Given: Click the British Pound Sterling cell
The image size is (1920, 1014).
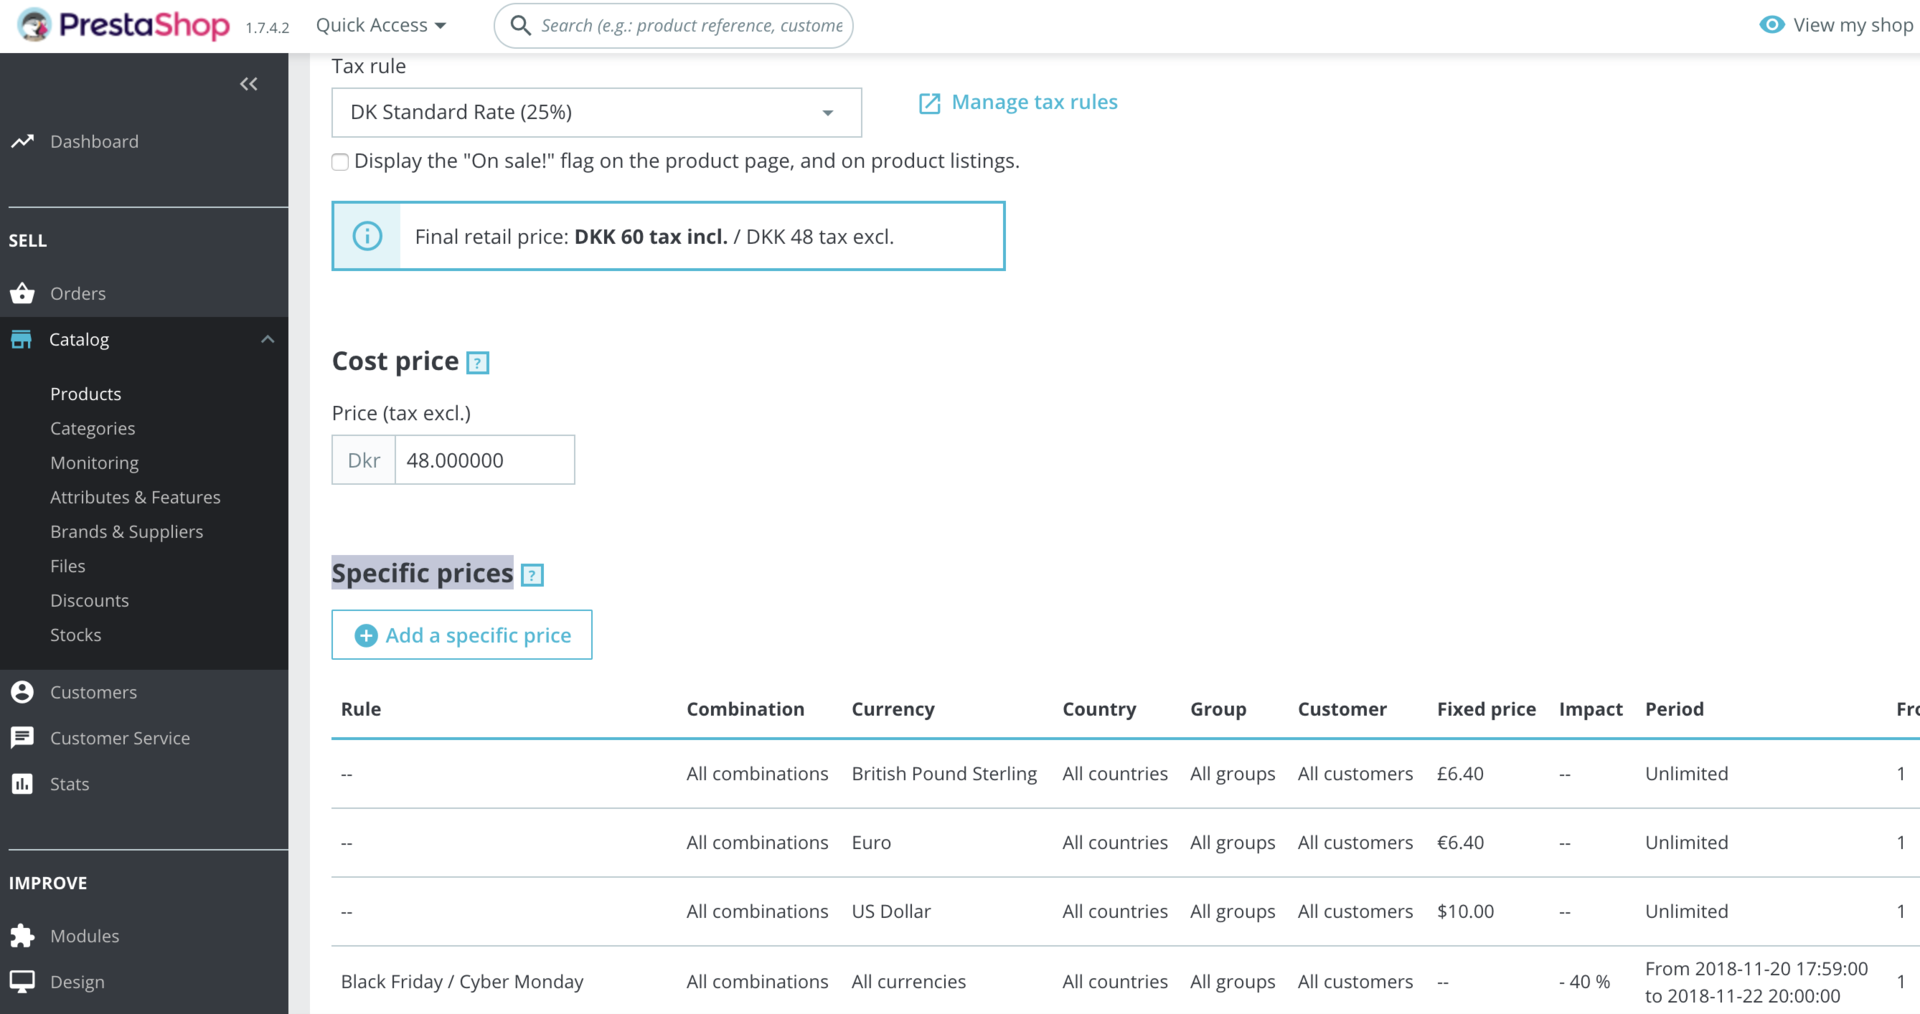Looking at the screenshot, I should point(945,774).
